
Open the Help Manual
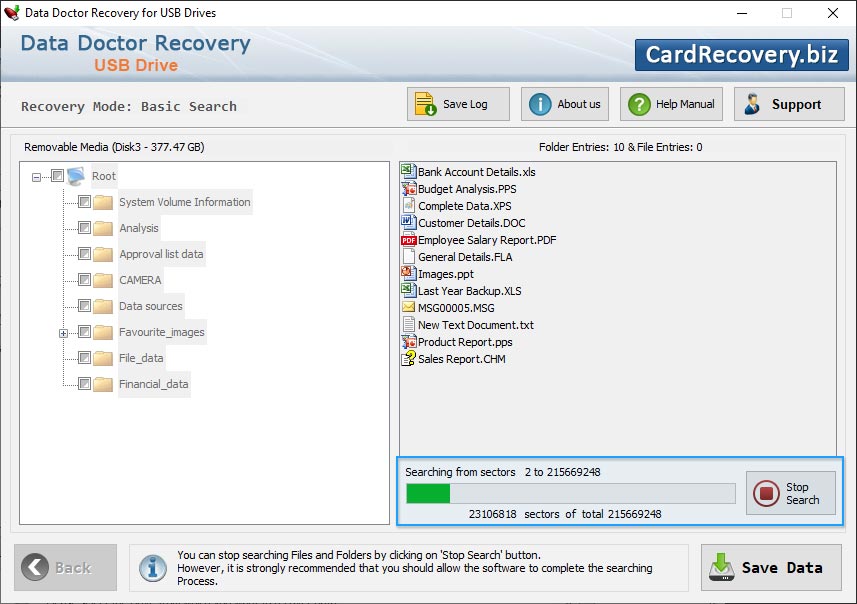[671, 104]
